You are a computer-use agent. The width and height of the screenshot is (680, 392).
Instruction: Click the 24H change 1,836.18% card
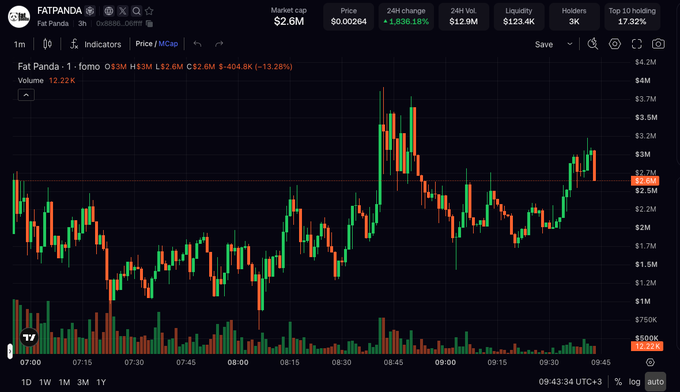pyautogui.click(x=406, y=16)
